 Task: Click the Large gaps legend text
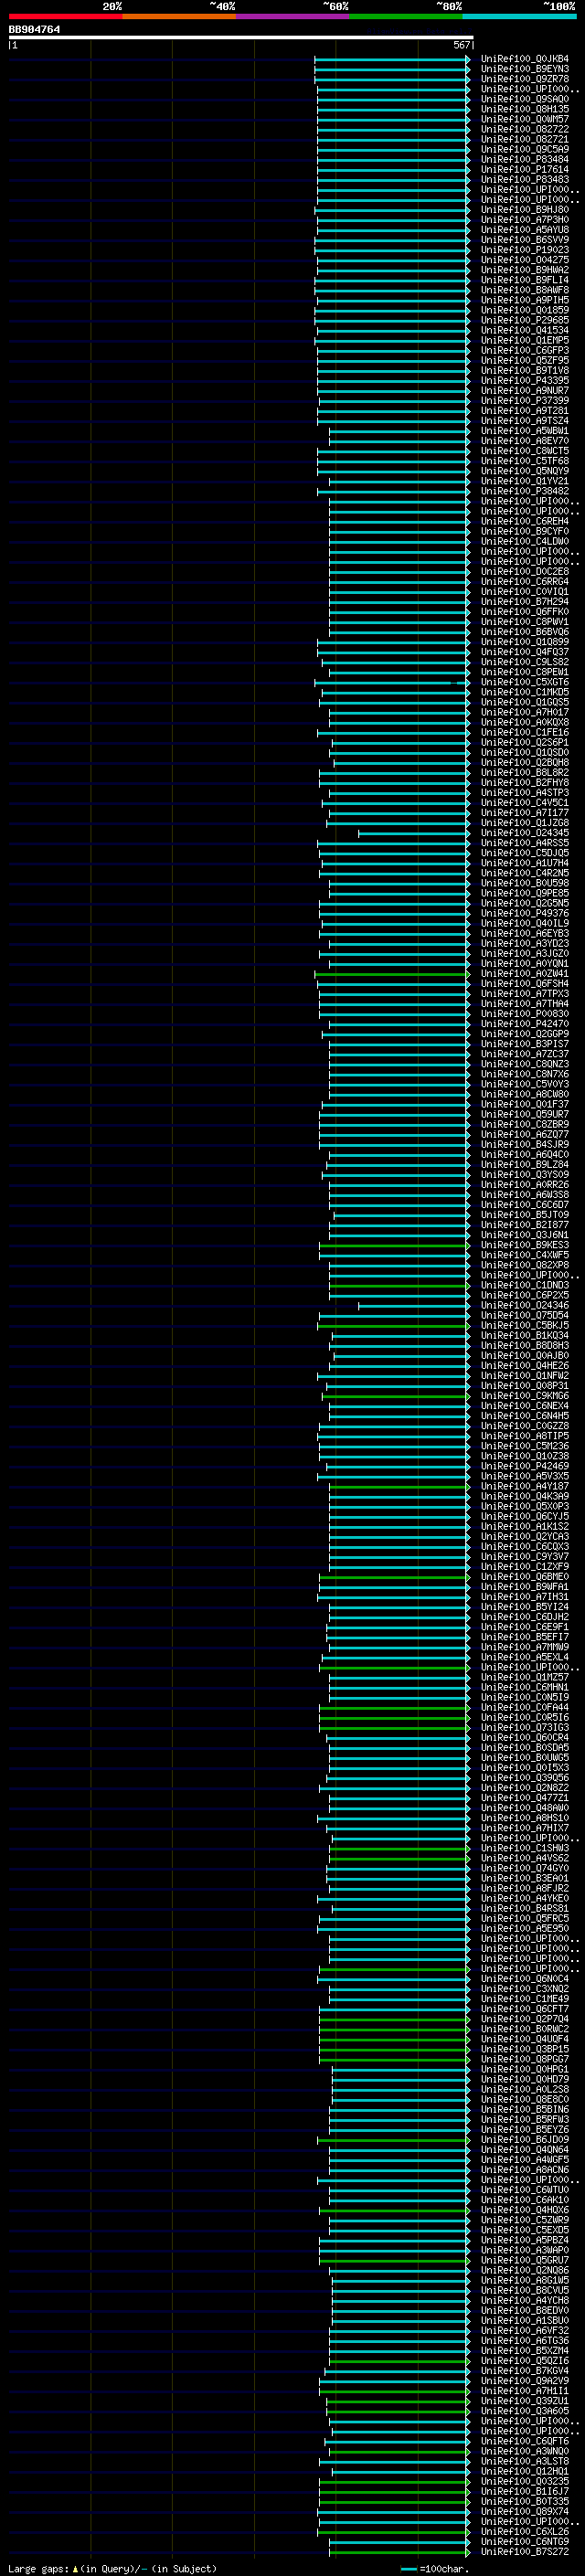point(112,2568)
